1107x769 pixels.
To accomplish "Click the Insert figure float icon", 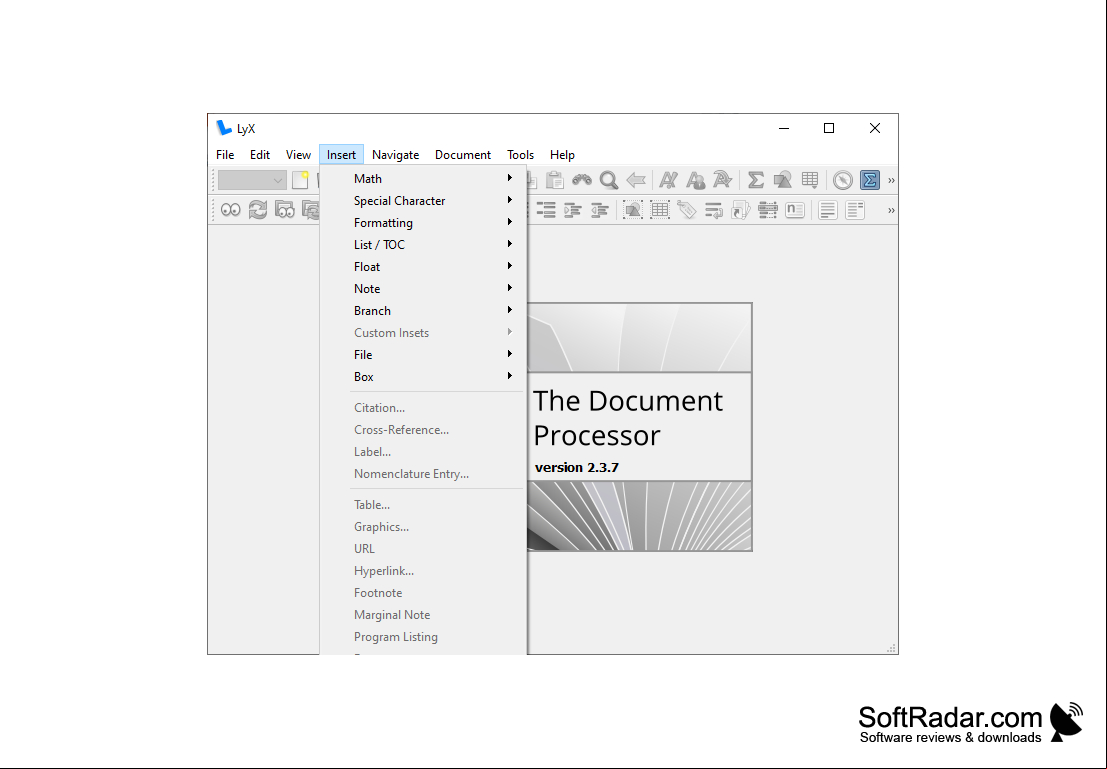I will point(633,210).
